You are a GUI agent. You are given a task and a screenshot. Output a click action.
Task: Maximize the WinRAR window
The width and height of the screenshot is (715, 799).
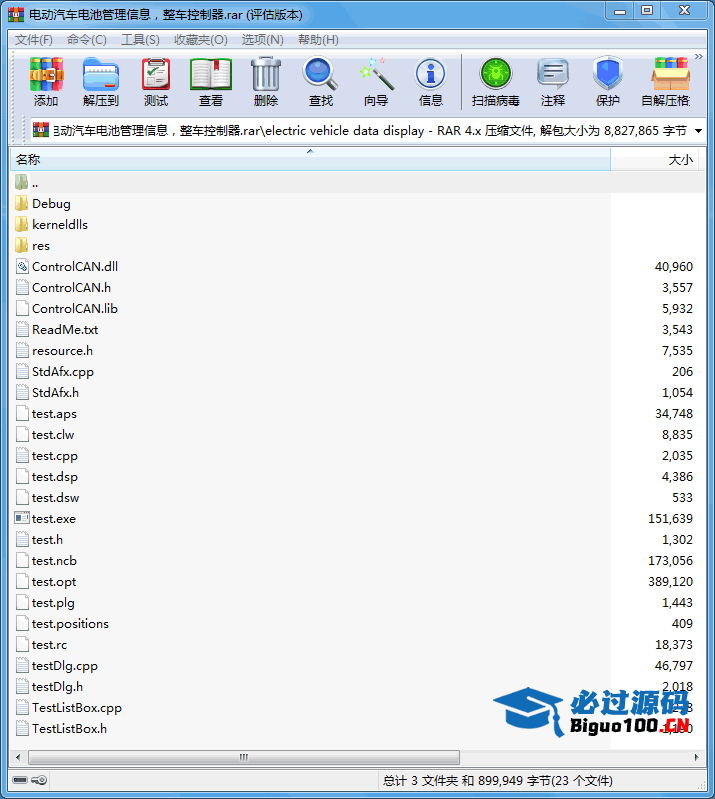[x=647, y=10]
